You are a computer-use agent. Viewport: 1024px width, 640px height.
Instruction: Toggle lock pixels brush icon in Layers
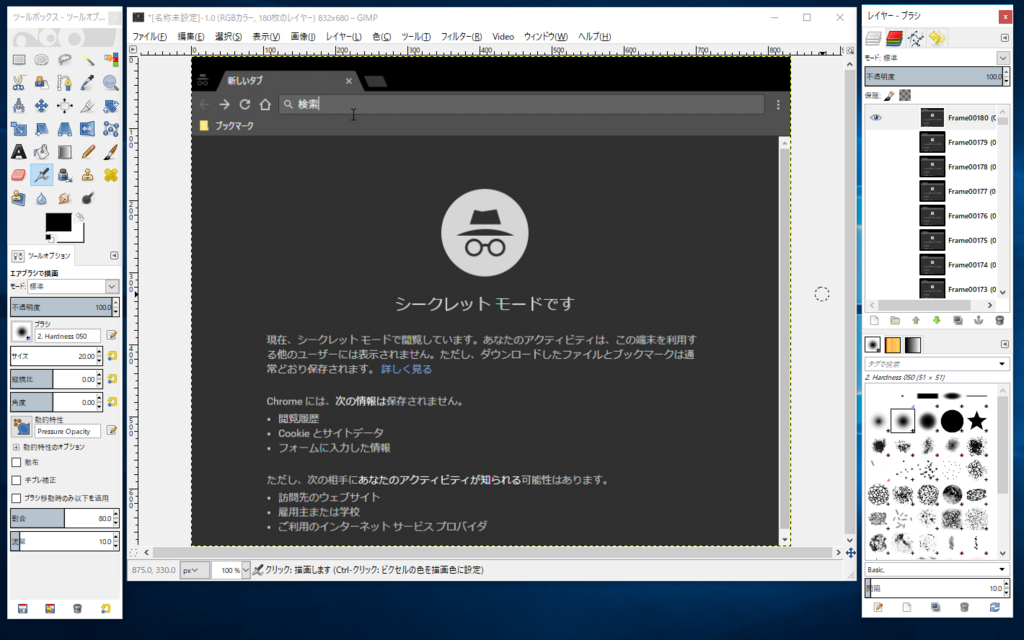point(889,96)
